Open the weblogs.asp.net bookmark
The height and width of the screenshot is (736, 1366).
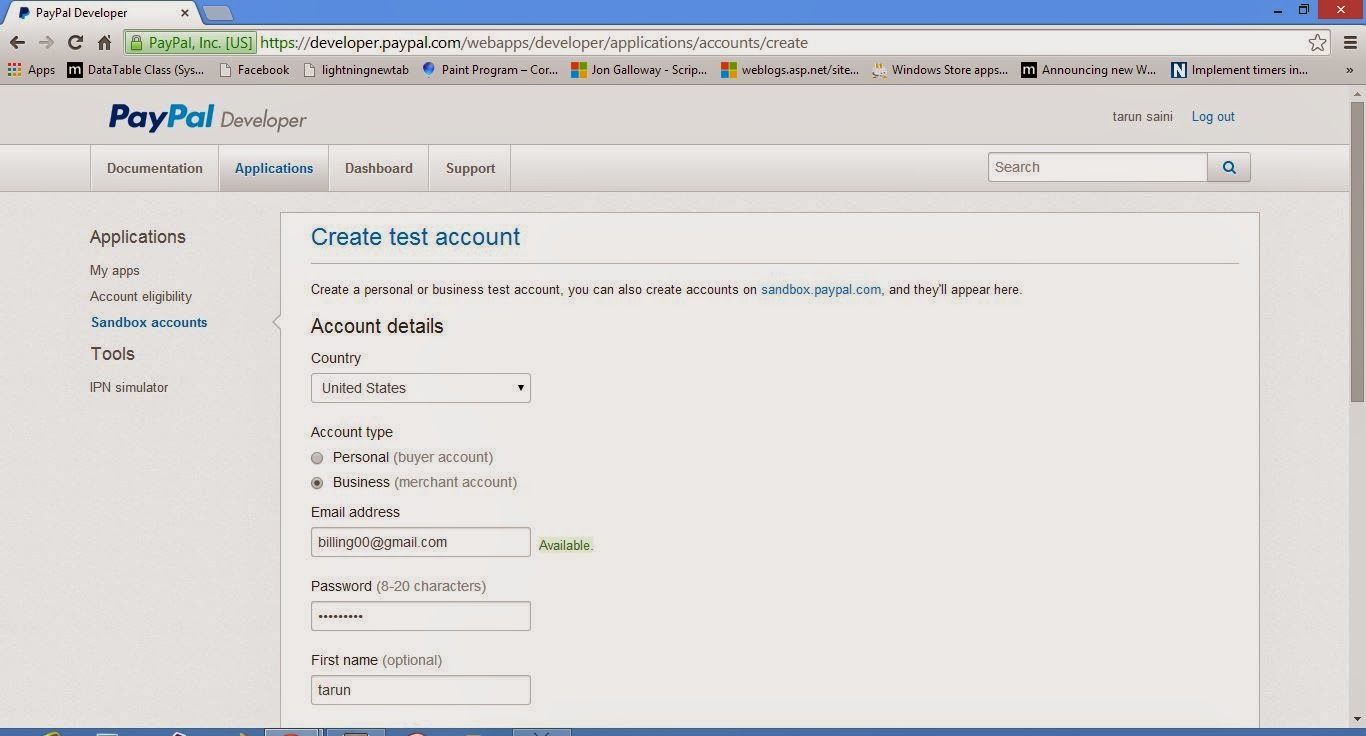[x=790, y=70]
